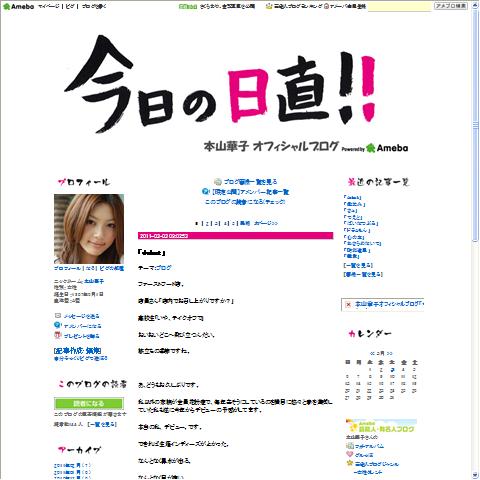480x480 pixels.
Task: Open このブログの読者になる(チェック) link
Action: pyautogui.click(x=245, y=202)
